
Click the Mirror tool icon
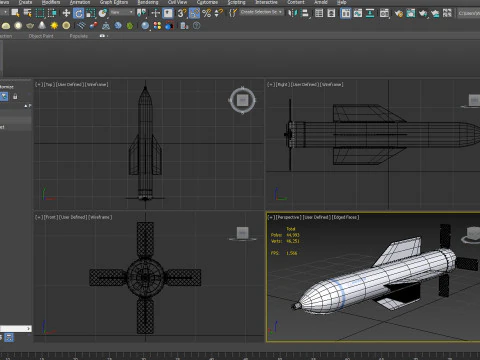click(x=292, y=13)
